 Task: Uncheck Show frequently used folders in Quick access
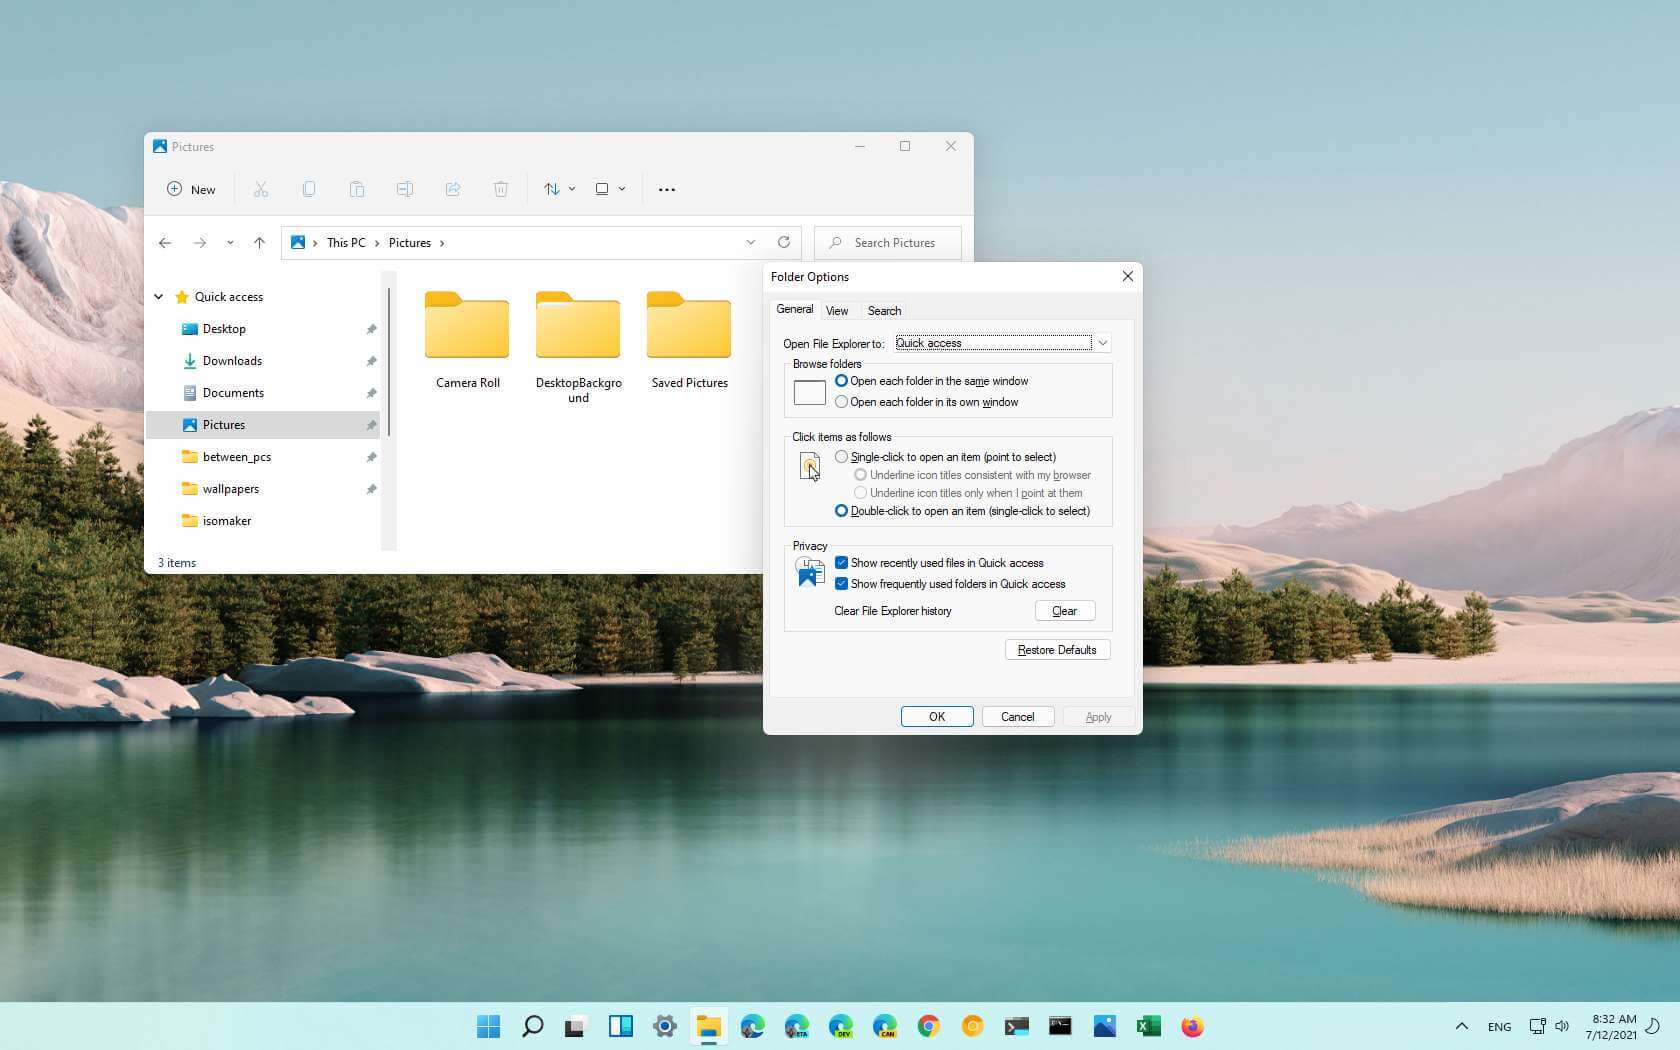click(x=842, y=584)
